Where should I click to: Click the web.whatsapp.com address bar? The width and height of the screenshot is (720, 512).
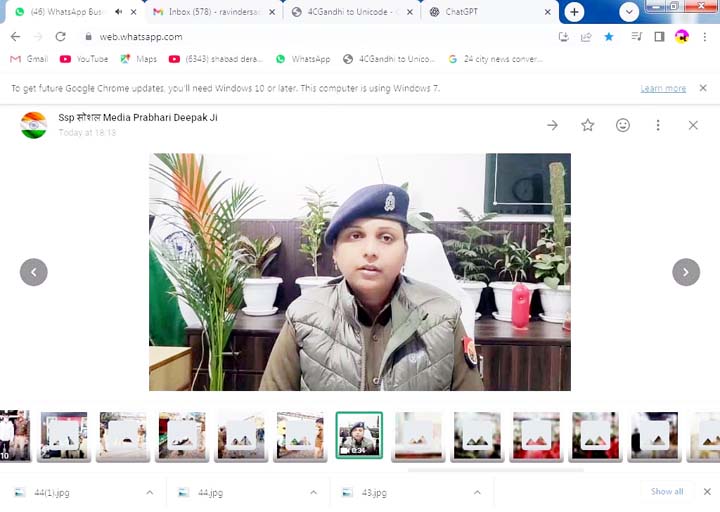click(x=300, y=37)
